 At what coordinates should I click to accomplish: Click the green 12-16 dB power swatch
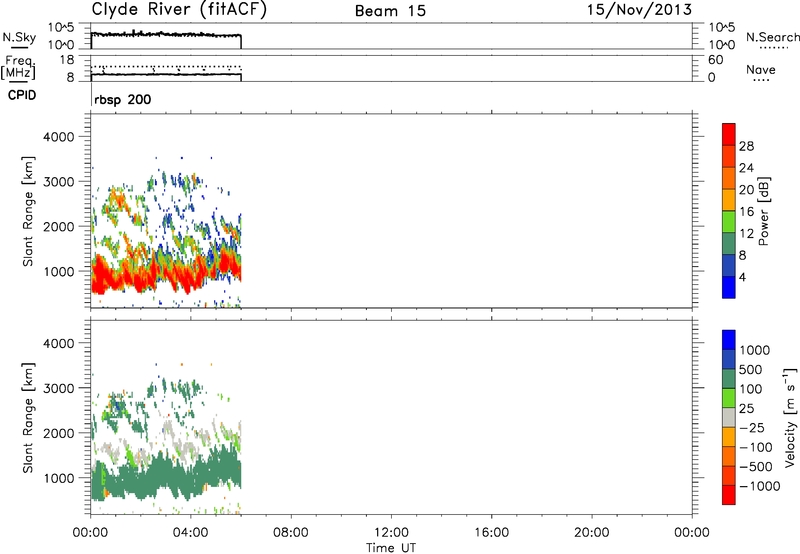pos(729,222)
